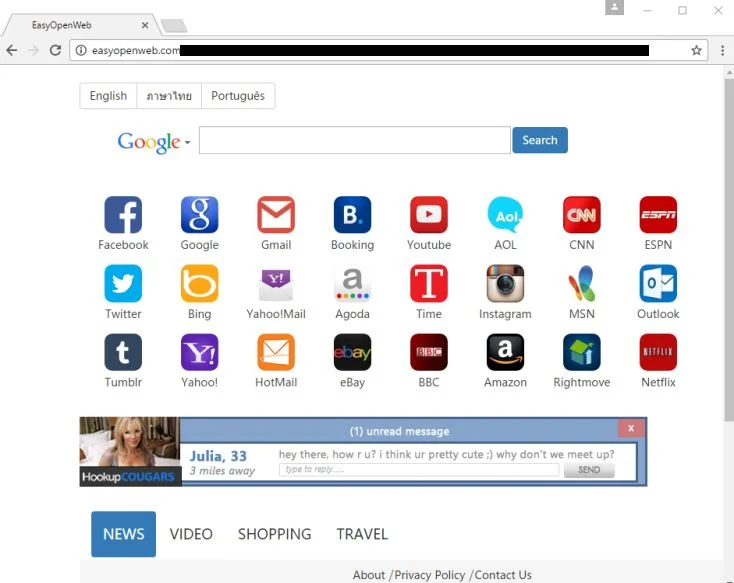Image resolution: width=734 pixels, height=583 pixels.
Task: Open the Bing shortcut icon
Action: click(199, 283)
